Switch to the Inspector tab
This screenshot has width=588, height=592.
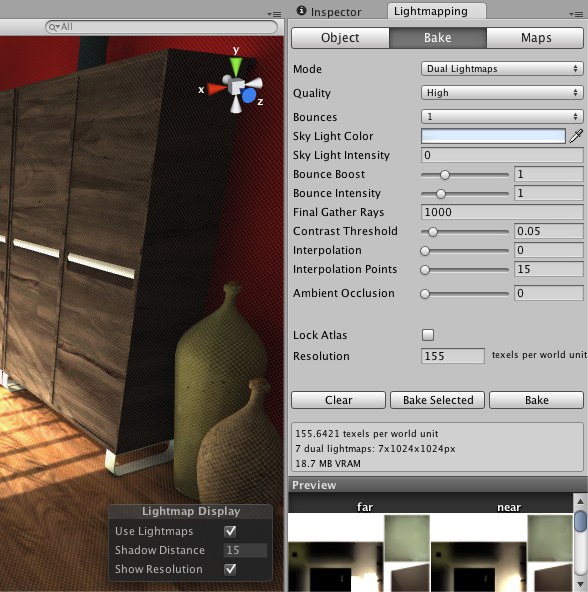click(330, 11)
